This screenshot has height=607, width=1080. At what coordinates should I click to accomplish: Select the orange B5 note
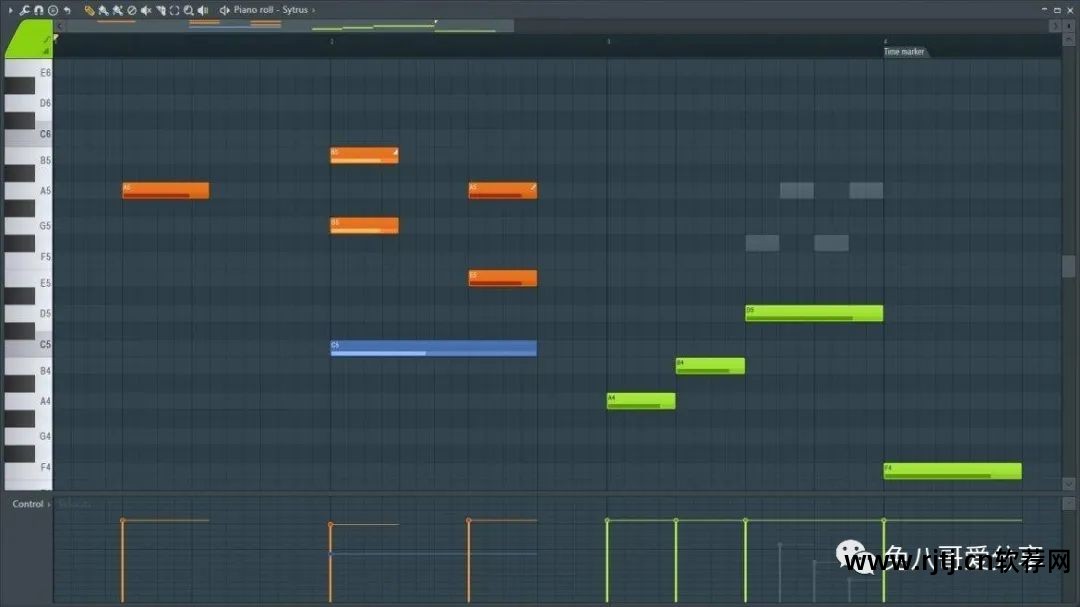click(x=364, y=155)
